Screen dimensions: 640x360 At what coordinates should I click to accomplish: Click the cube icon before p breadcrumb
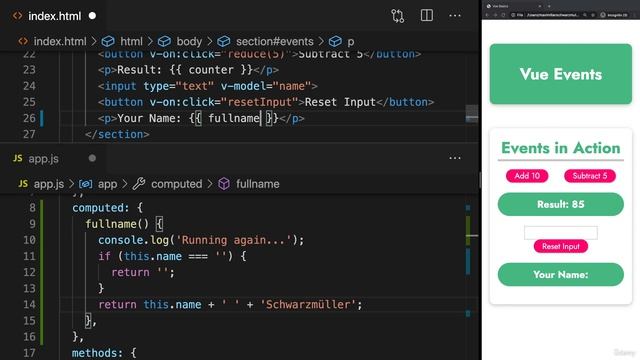click(x=335, y=41)
